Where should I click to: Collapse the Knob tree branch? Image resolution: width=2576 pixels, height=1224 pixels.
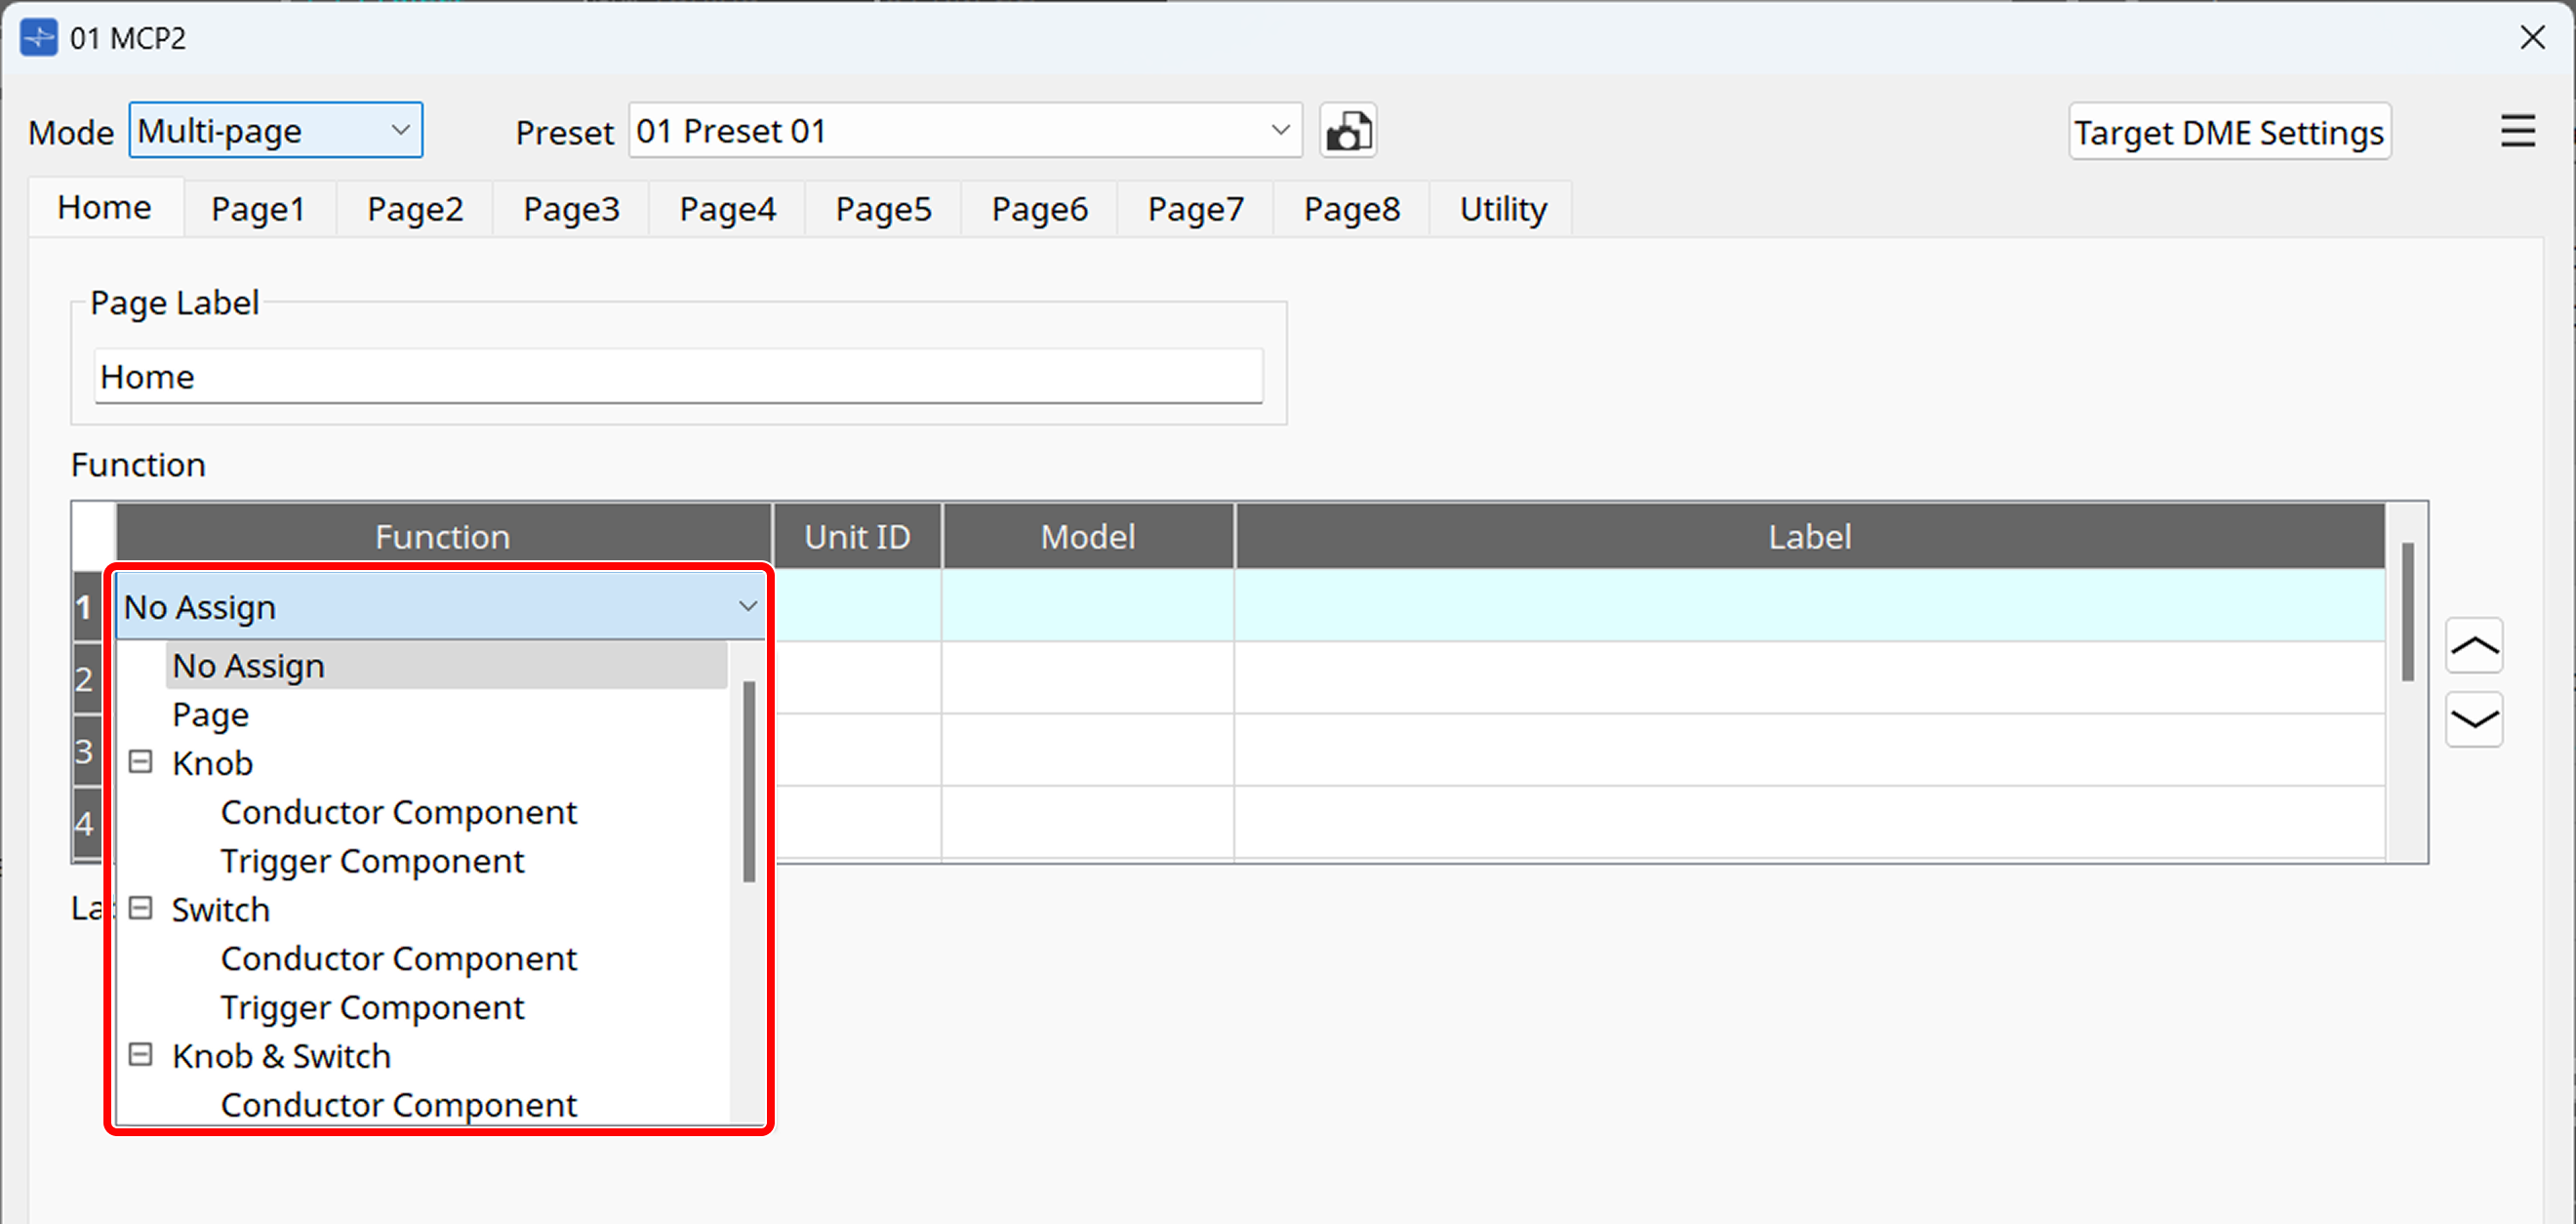coord(140,761)
